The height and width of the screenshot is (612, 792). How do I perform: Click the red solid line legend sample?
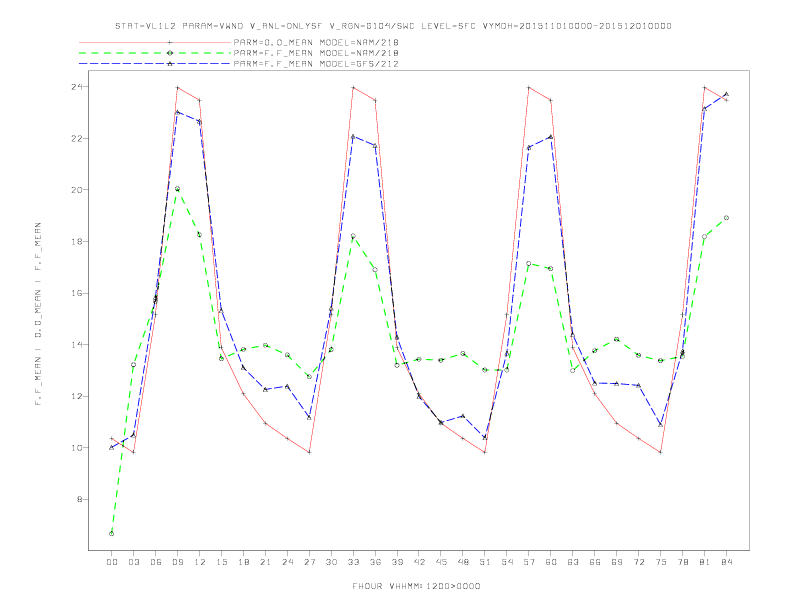(x=155, y=42)
